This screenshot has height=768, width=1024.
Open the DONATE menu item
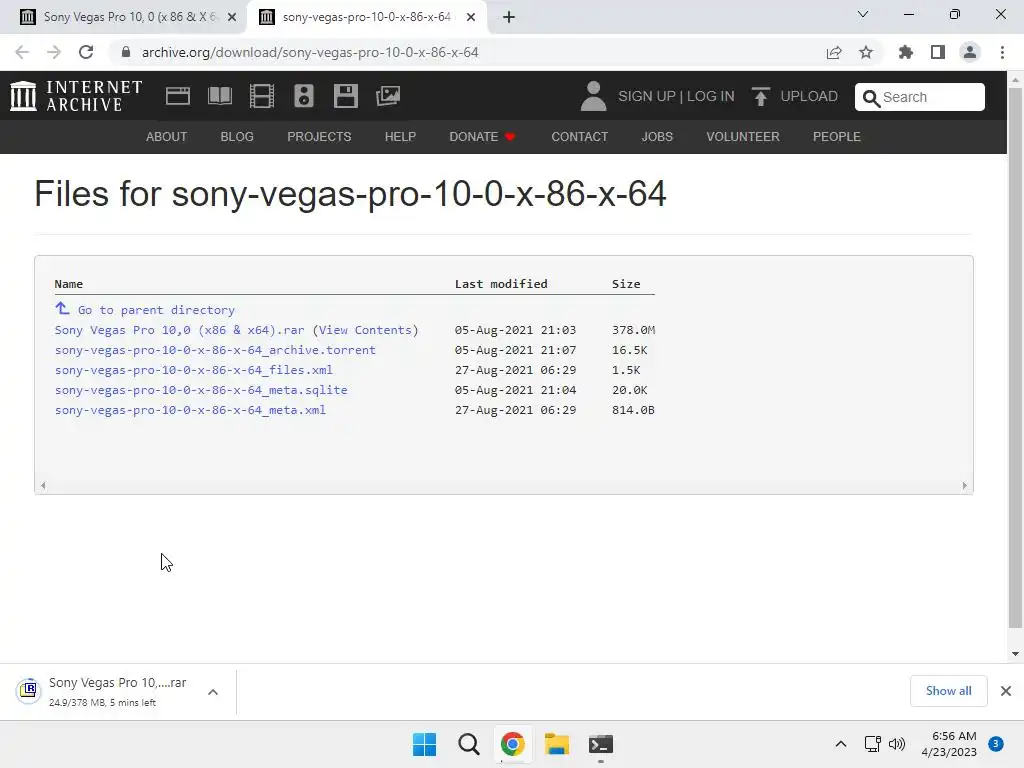pyautogui.click(x=483, y=136)
